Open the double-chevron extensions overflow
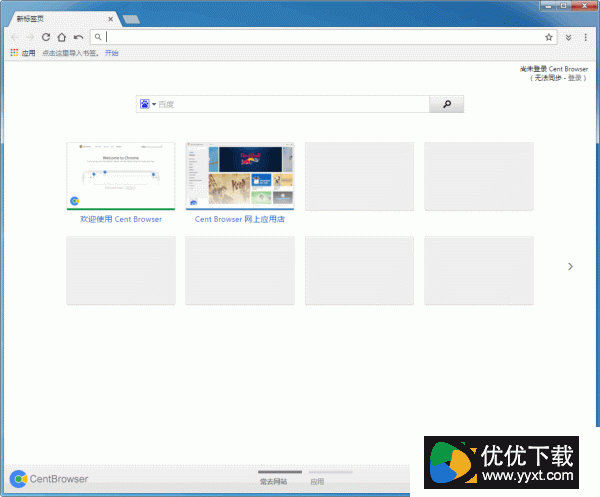This screenshot has height=497, width=600. pos(569,37)
